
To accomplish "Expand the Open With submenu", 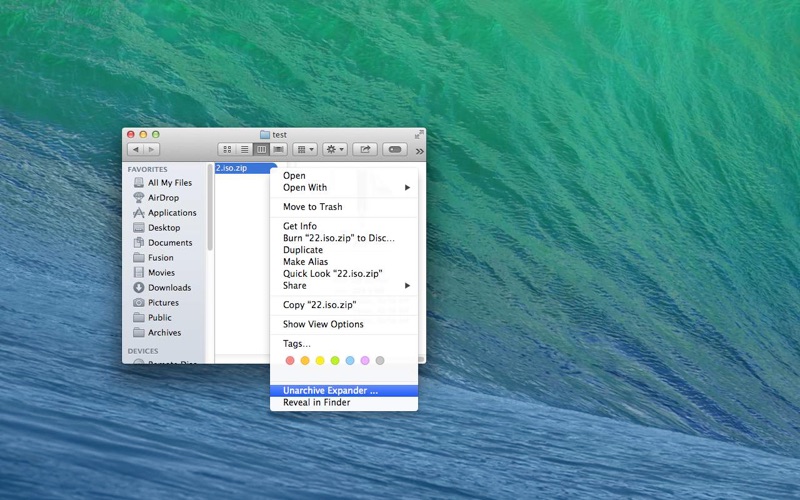I will click(344, 188).
